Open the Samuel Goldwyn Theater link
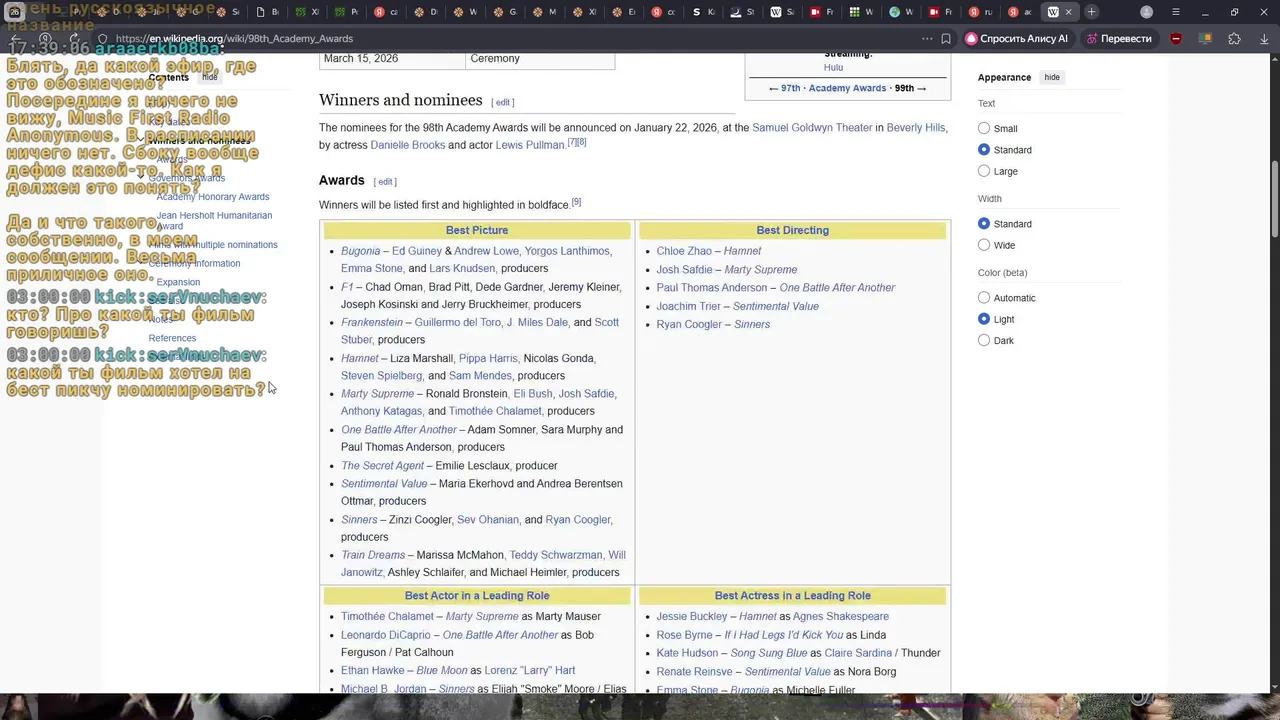 click(x=812, y=128)
